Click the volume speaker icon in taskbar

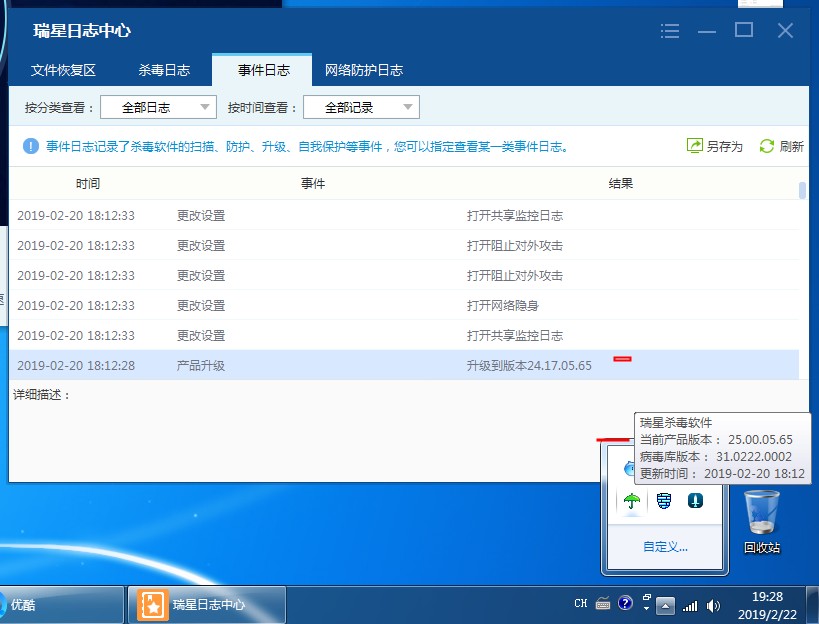coord(713,605)
